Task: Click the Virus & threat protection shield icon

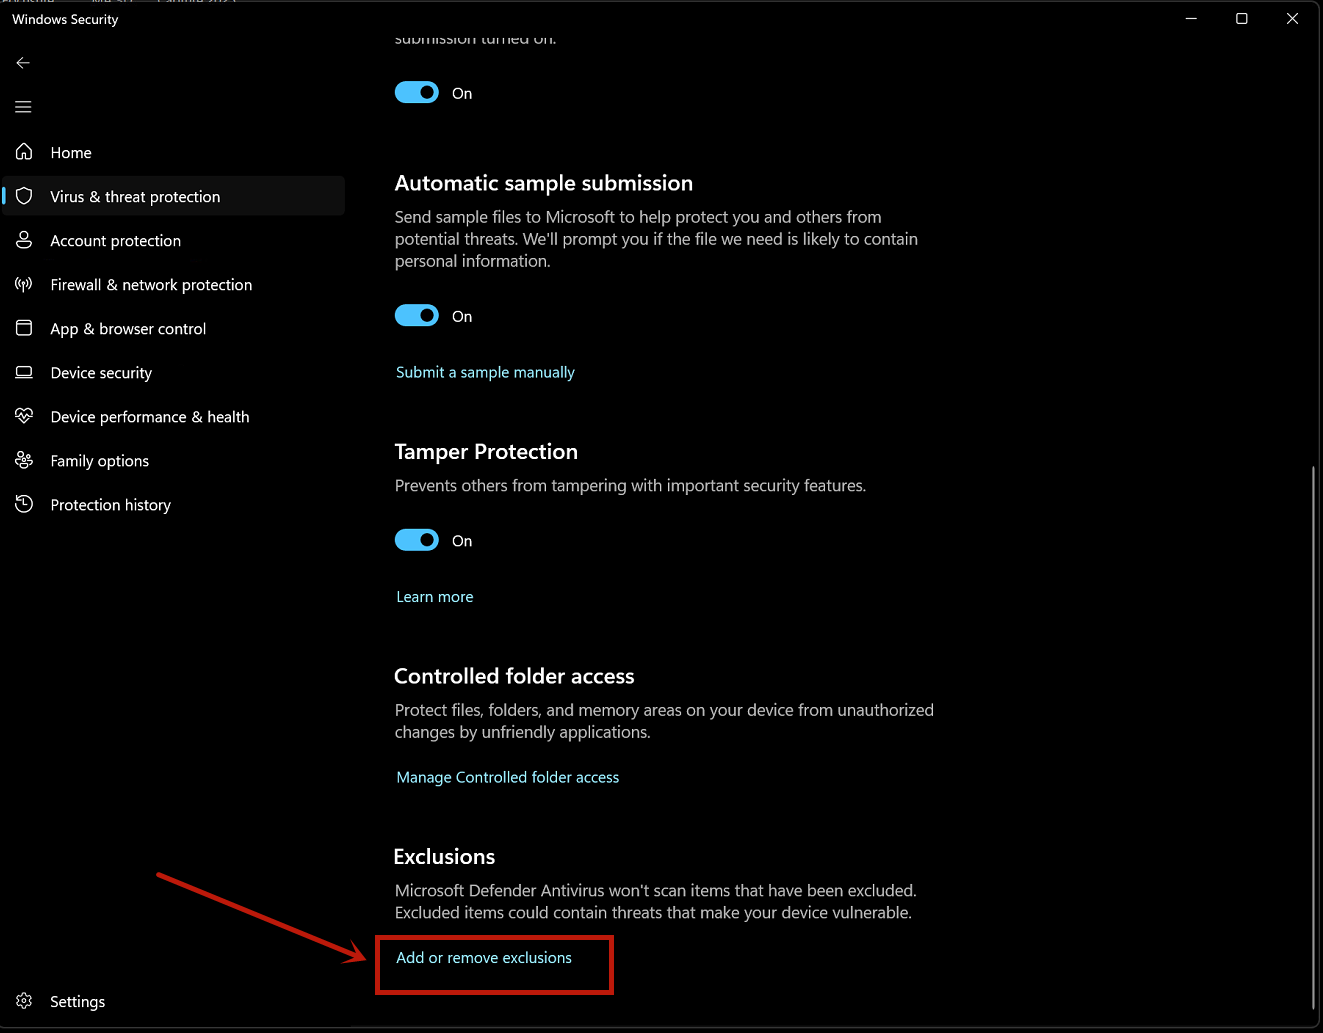Action: tap(24, 196)
